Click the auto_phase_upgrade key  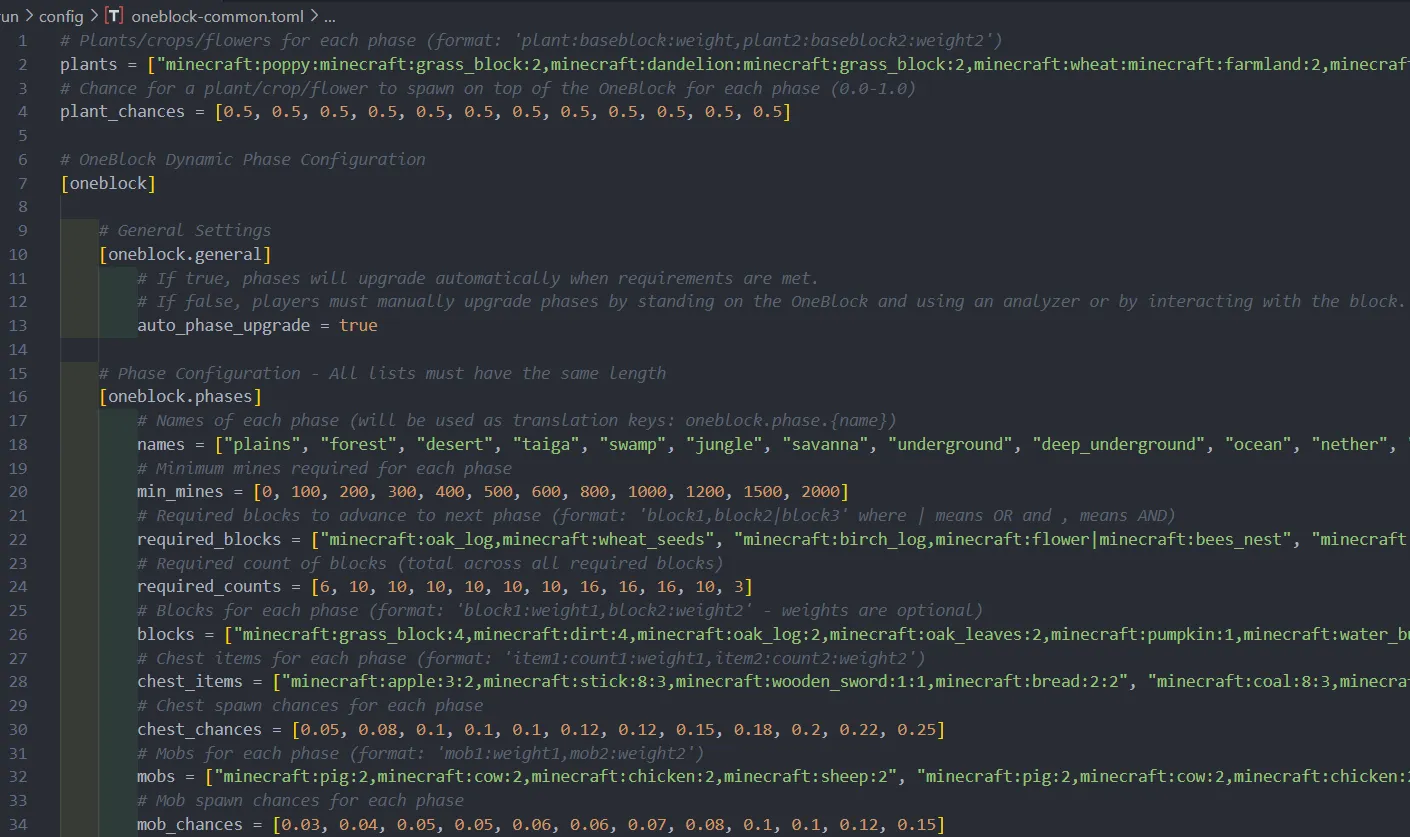(x=224, y=325)
